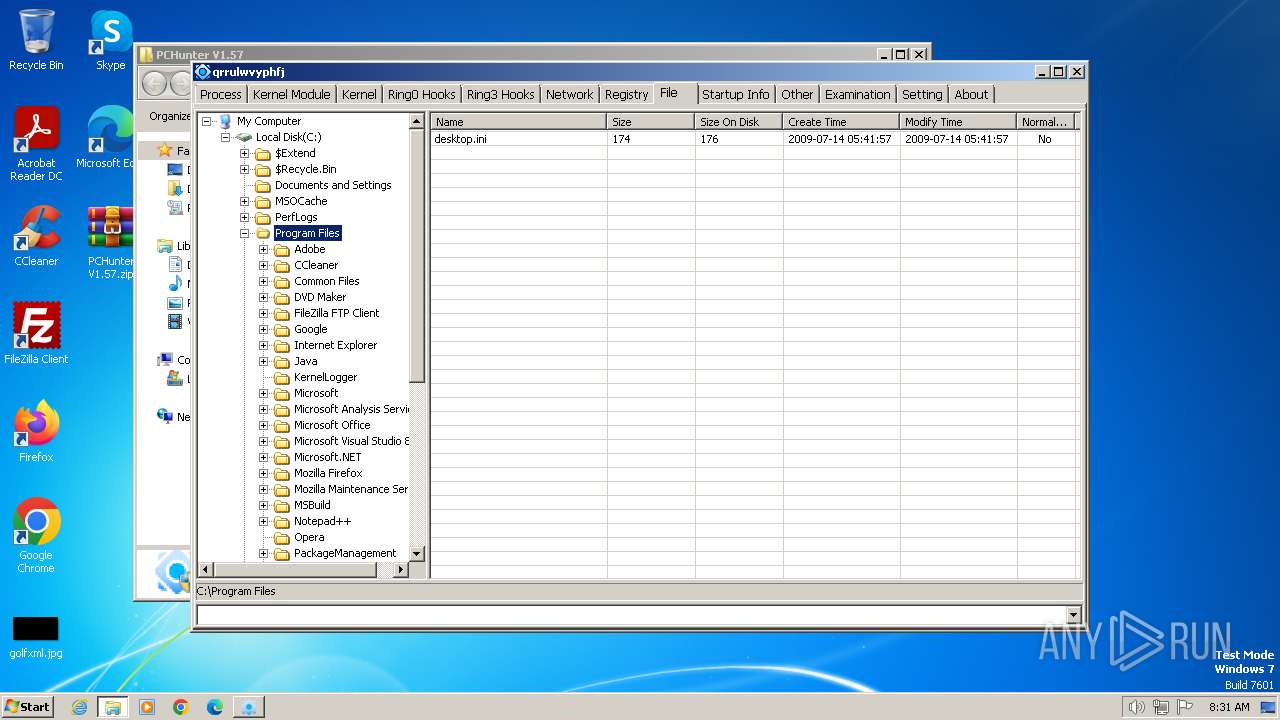Open Acrobat Reader DC shortcut

click(x=36, y=144)
